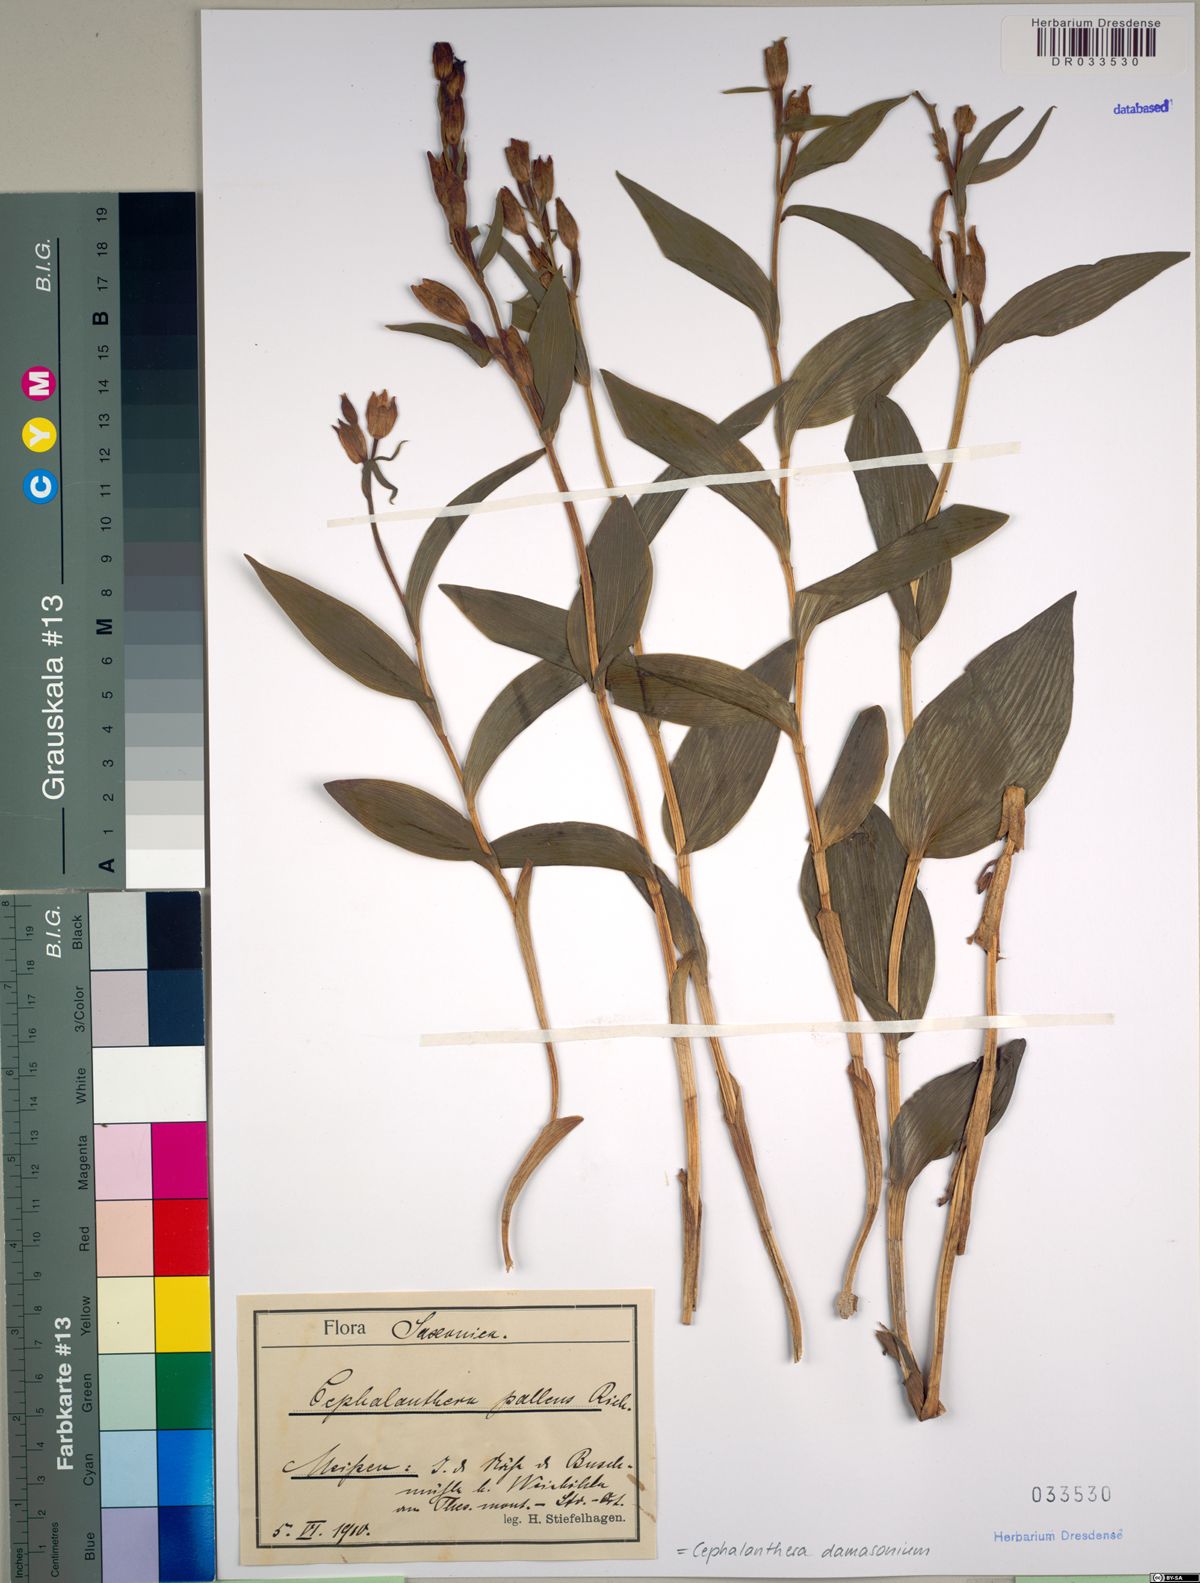
Task: Click the Farbkarte #13 title text
Action: [67, 1394]
